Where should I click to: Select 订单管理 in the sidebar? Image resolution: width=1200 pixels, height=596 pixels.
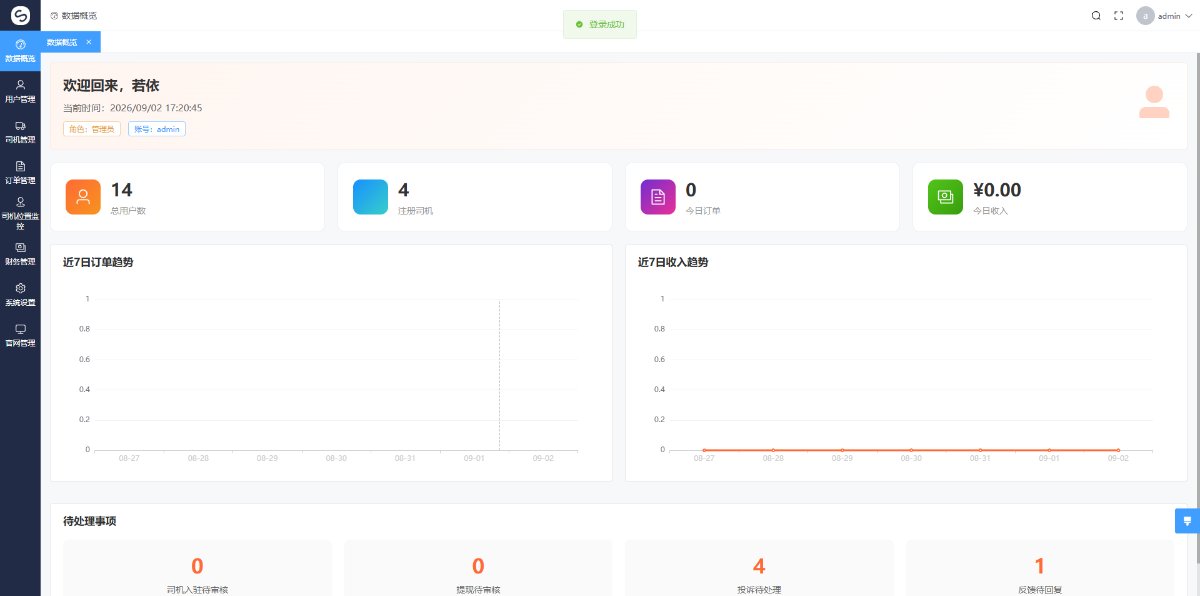(20, 173)
